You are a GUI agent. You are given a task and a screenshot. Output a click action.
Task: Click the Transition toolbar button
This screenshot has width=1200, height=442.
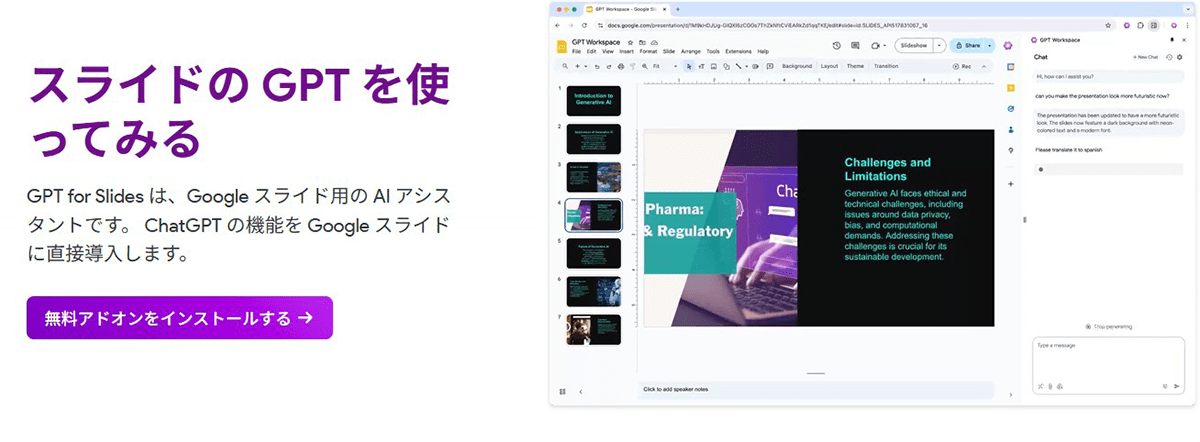click(x=886, y=66)
